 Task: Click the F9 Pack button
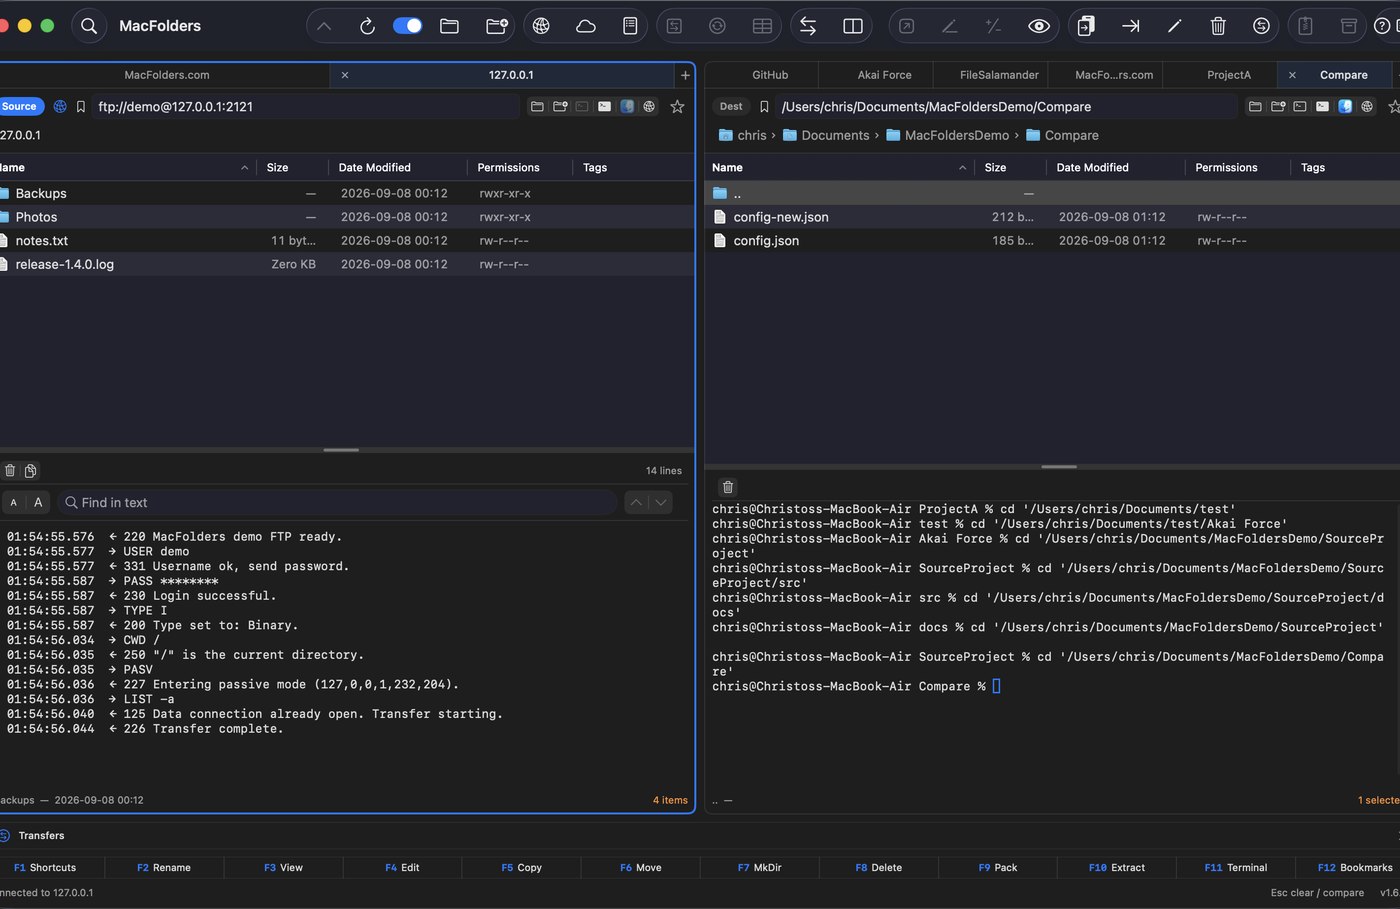click(997, 867)
